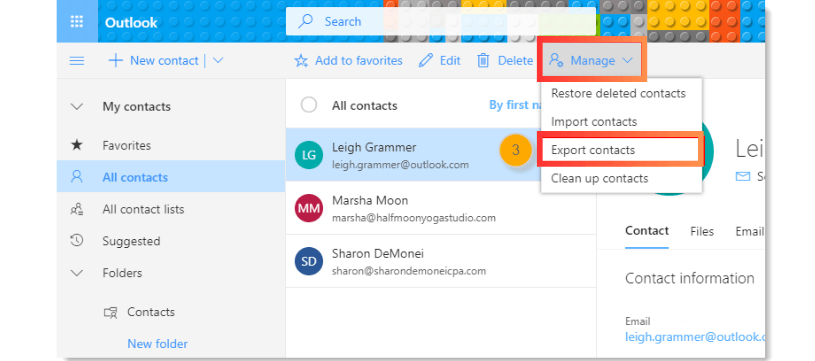This screenshot has height=361, width=815.
Task: Click the Suggested clock icon
Action: click(x=77, y=240)
